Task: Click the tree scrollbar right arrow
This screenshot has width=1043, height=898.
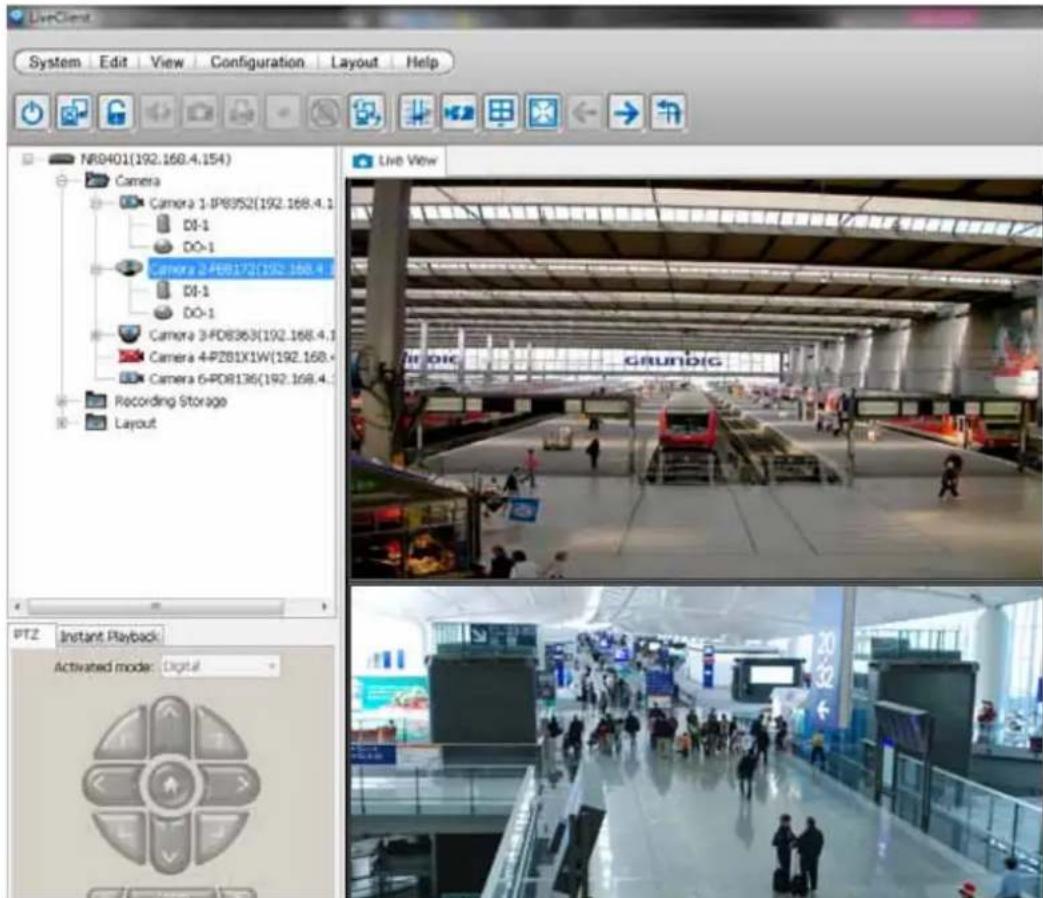Action: (x=325, y=606)
